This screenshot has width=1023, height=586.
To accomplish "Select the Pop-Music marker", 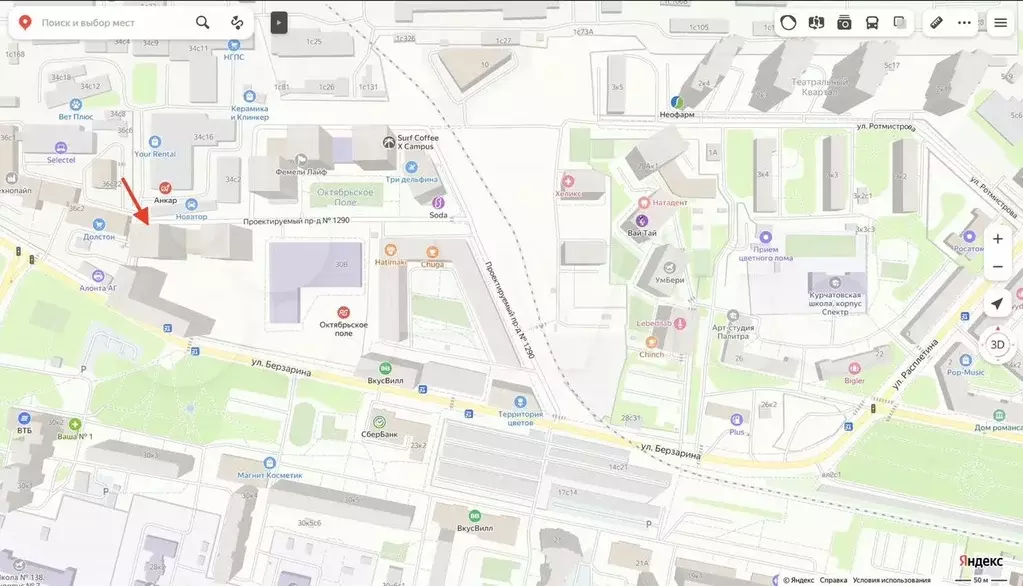I will click(x=966, y=360).
